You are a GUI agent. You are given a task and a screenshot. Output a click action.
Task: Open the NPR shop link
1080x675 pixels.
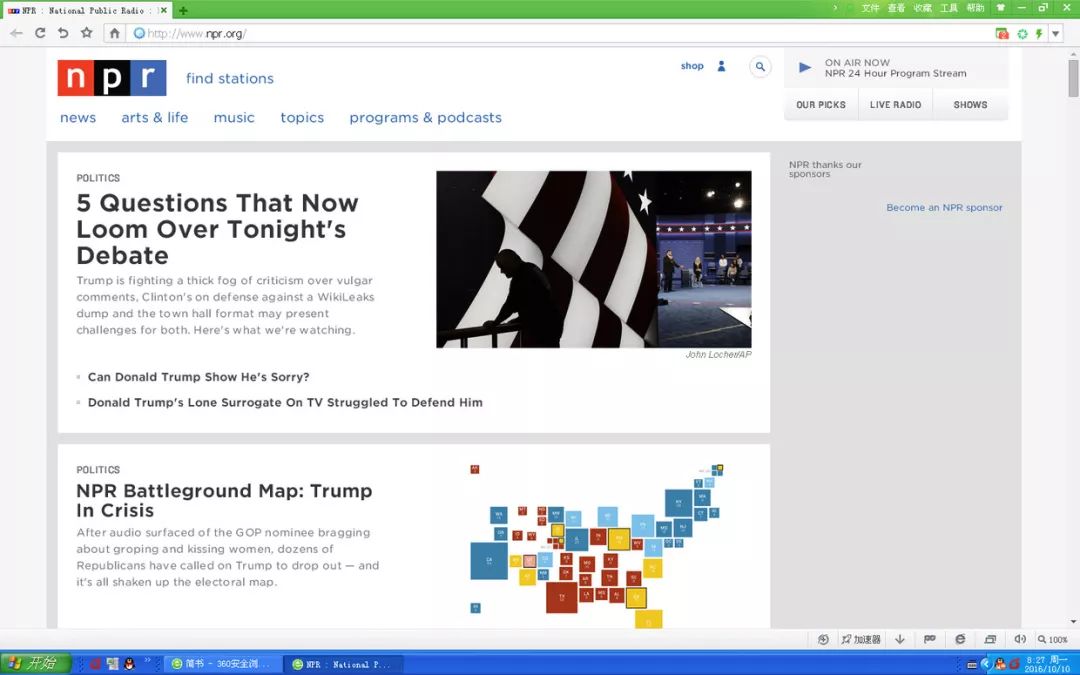[692, 66]
